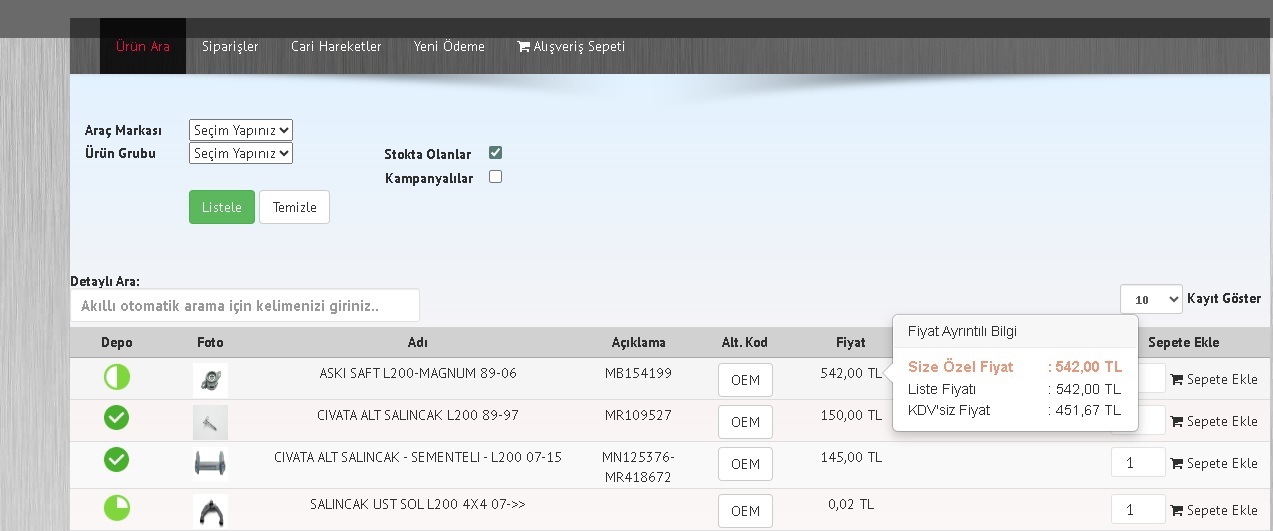Go to the Siparişler tab

(x=230, y=47)
